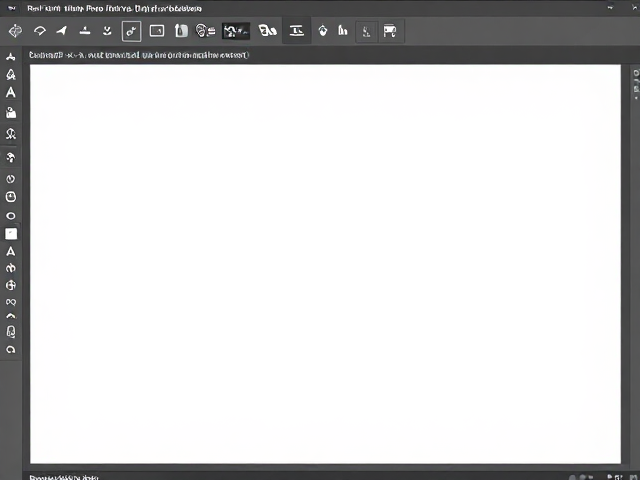This screenshot has height=480, width=640.
Task: Click the rounded square clock icon in sidebar
Action: (x=11, y=197)
